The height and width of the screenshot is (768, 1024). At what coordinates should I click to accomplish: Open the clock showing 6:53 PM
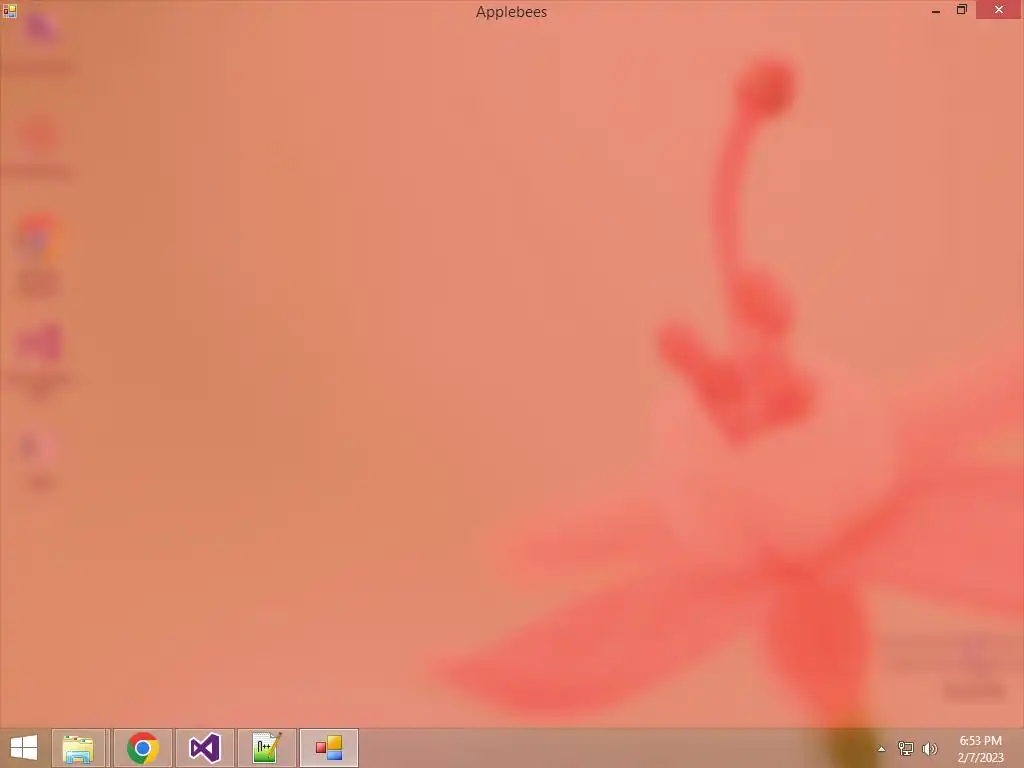(x=980, y=749)
